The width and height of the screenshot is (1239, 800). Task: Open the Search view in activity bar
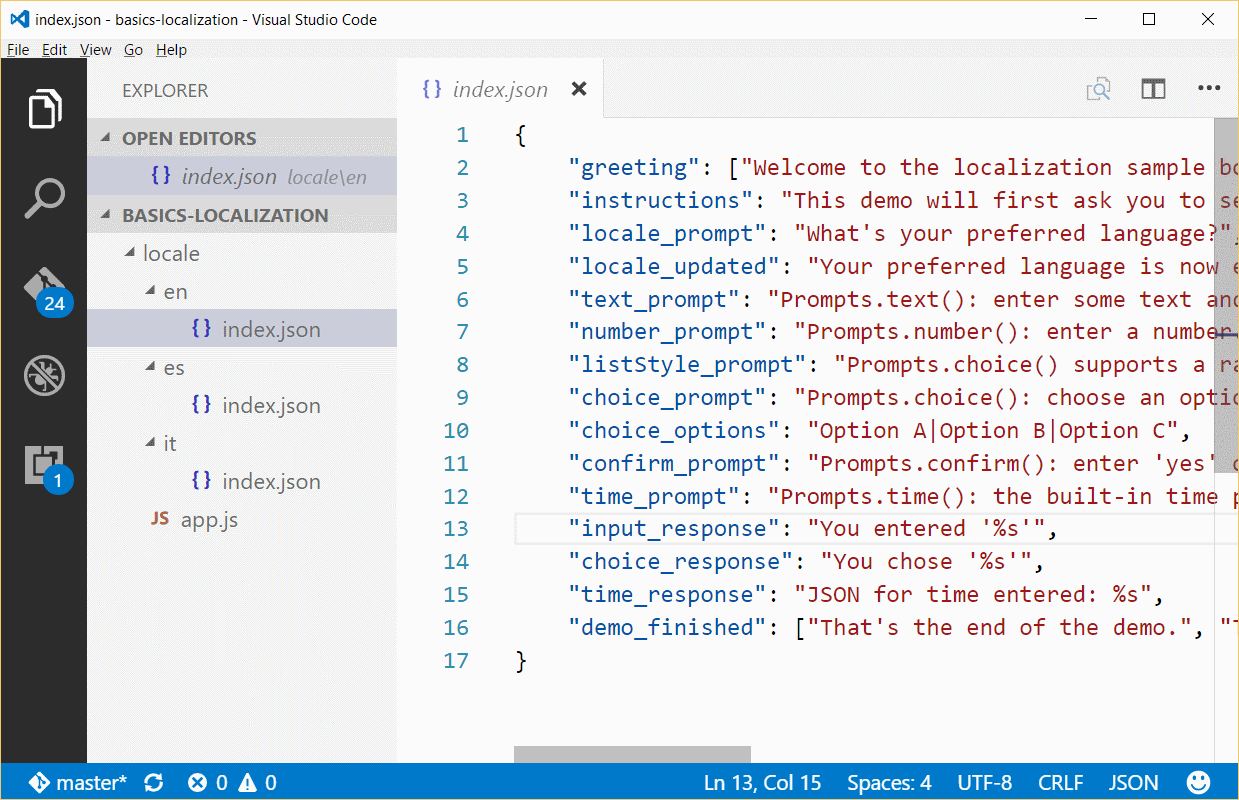[x=44, y=199]
